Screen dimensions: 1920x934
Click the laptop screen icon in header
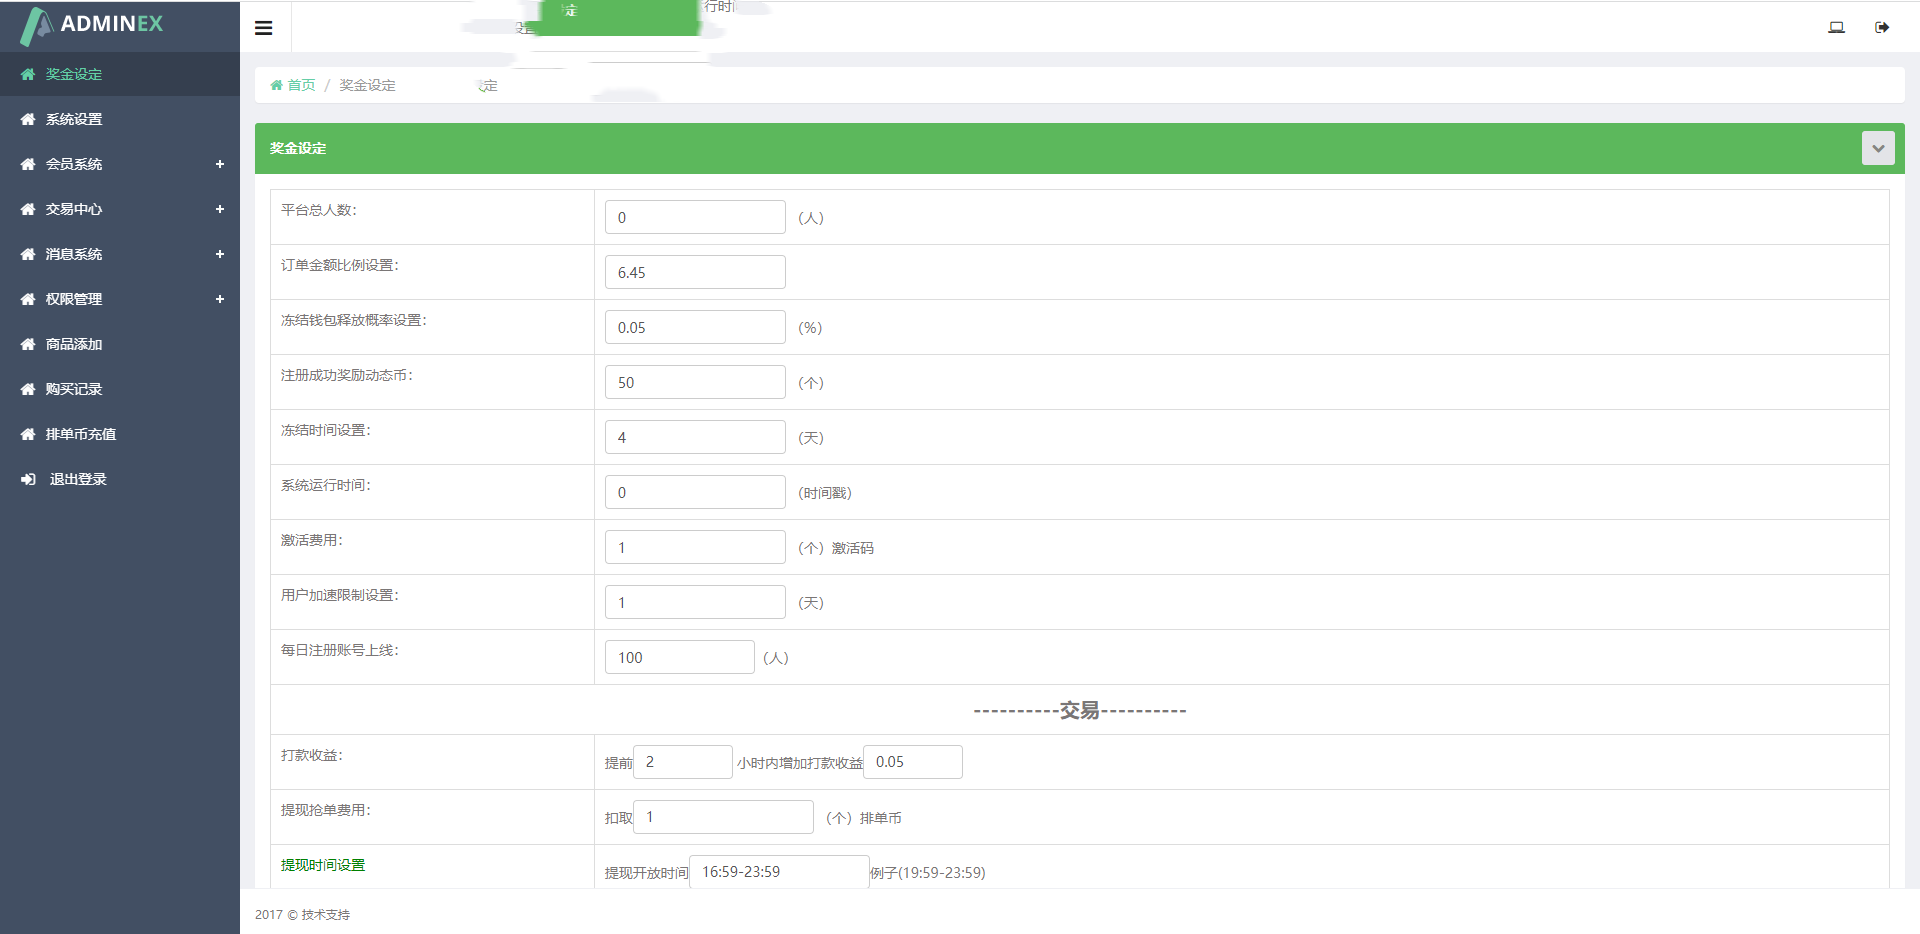coord(1836,27)
